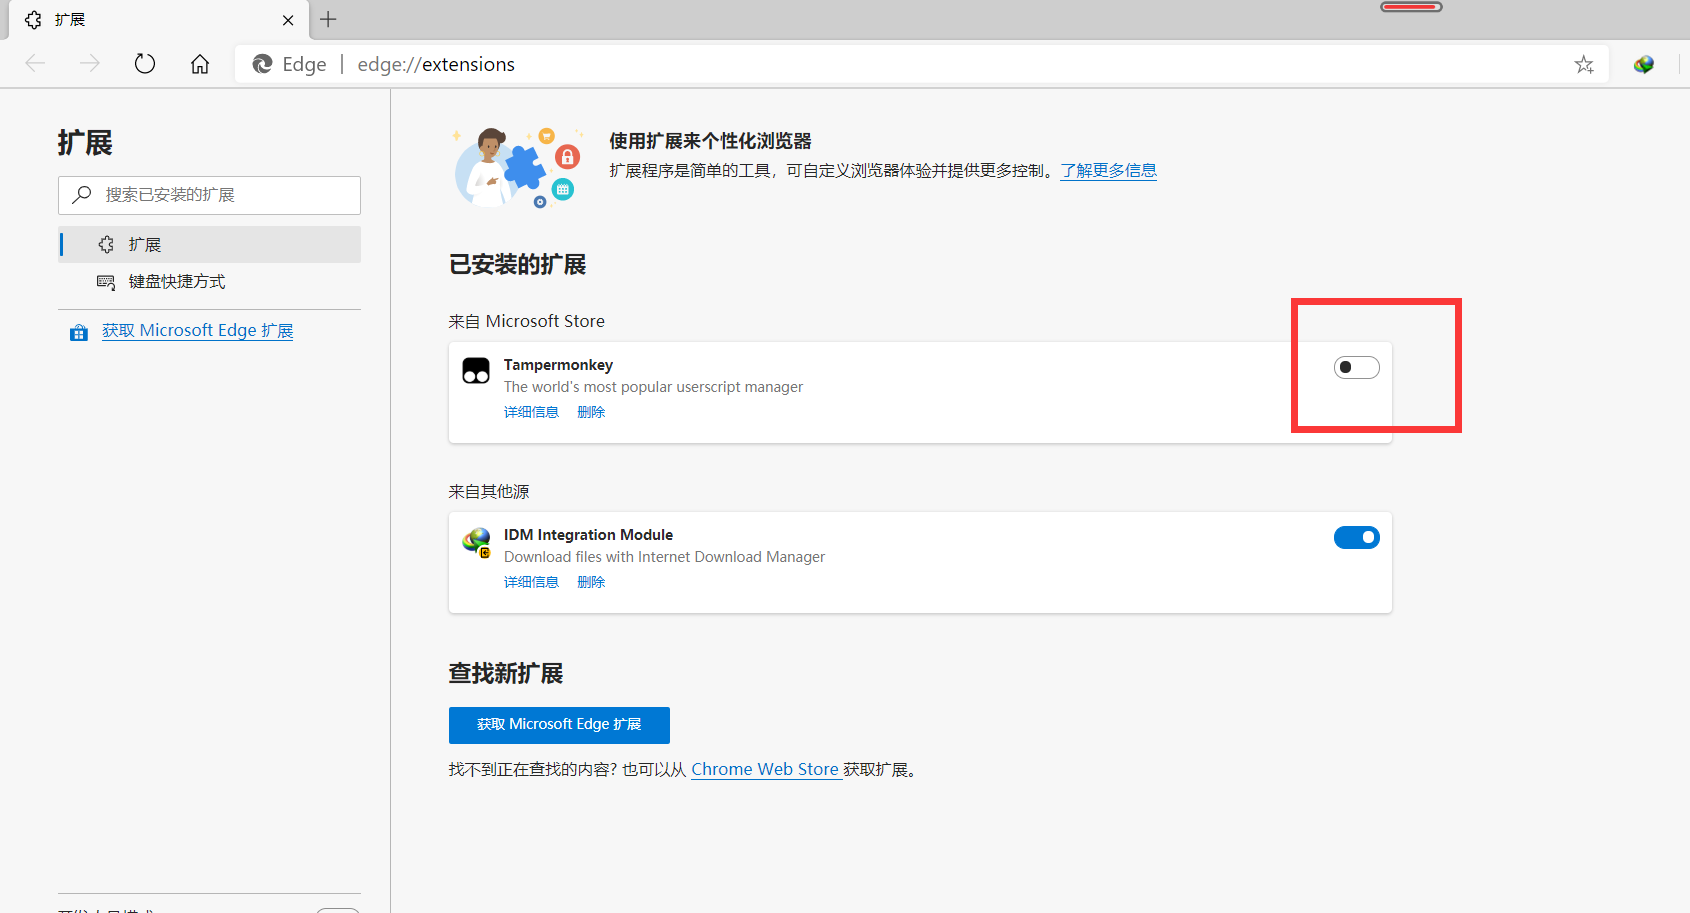Open the 获取 Microsoft Edge 扩展 sidebar link
The width and height of the screenshot is (1690, 913).
(x=198, y=331)
